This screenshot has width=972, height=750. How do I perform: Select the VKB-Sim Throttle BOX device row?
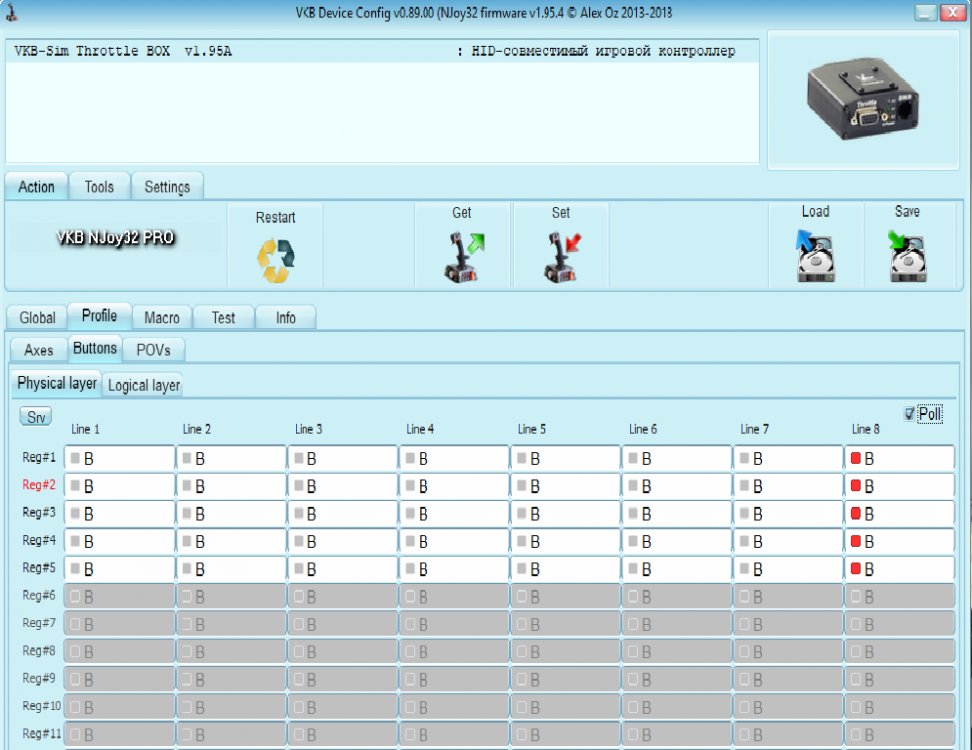tap(382, 51)
